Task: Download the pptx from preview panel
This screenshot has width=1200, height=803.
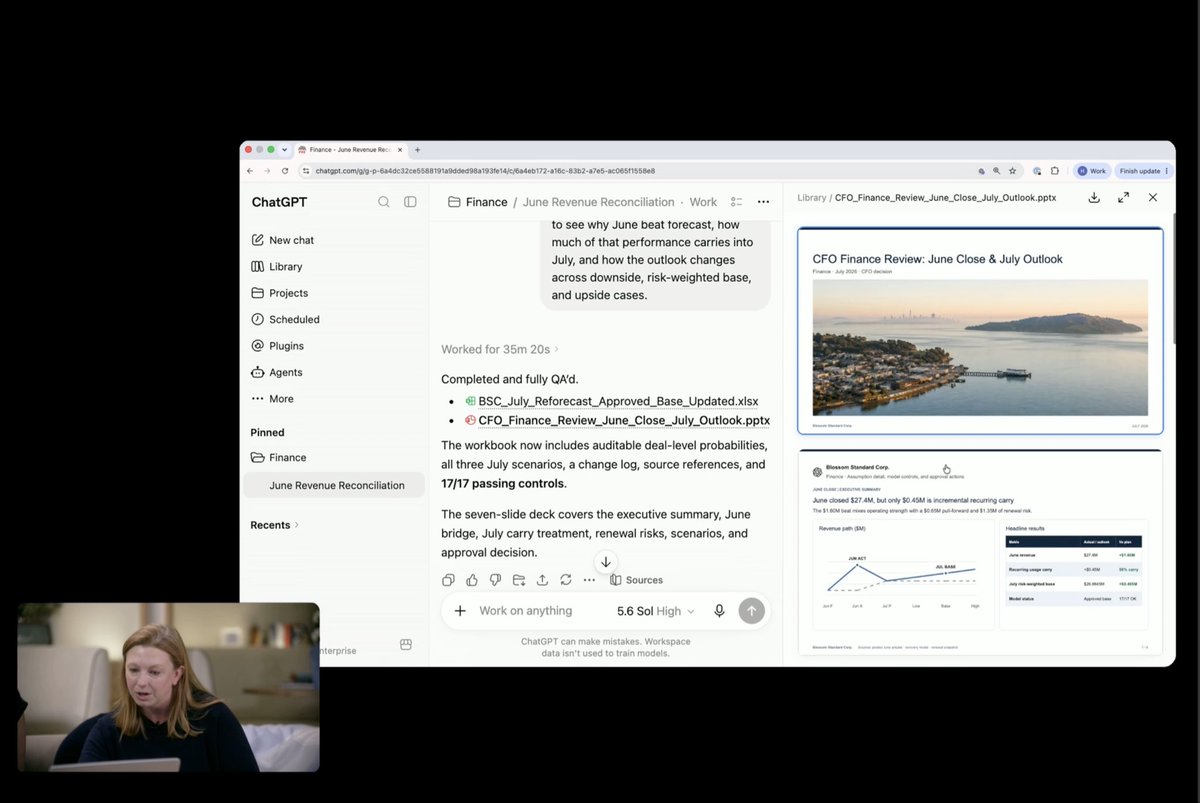Action: pos(1094,198)
